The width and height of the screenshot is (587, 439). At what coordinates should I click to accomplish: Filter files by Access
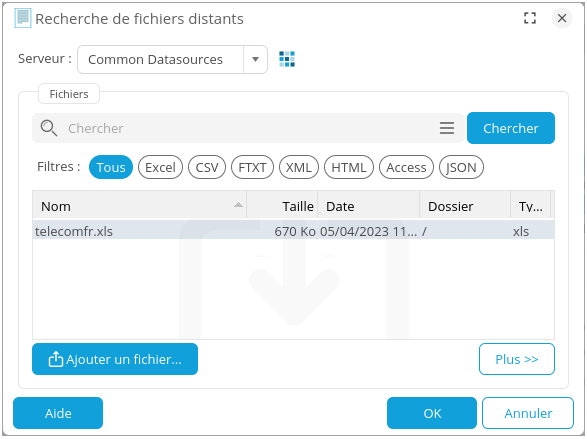(406, 167)
